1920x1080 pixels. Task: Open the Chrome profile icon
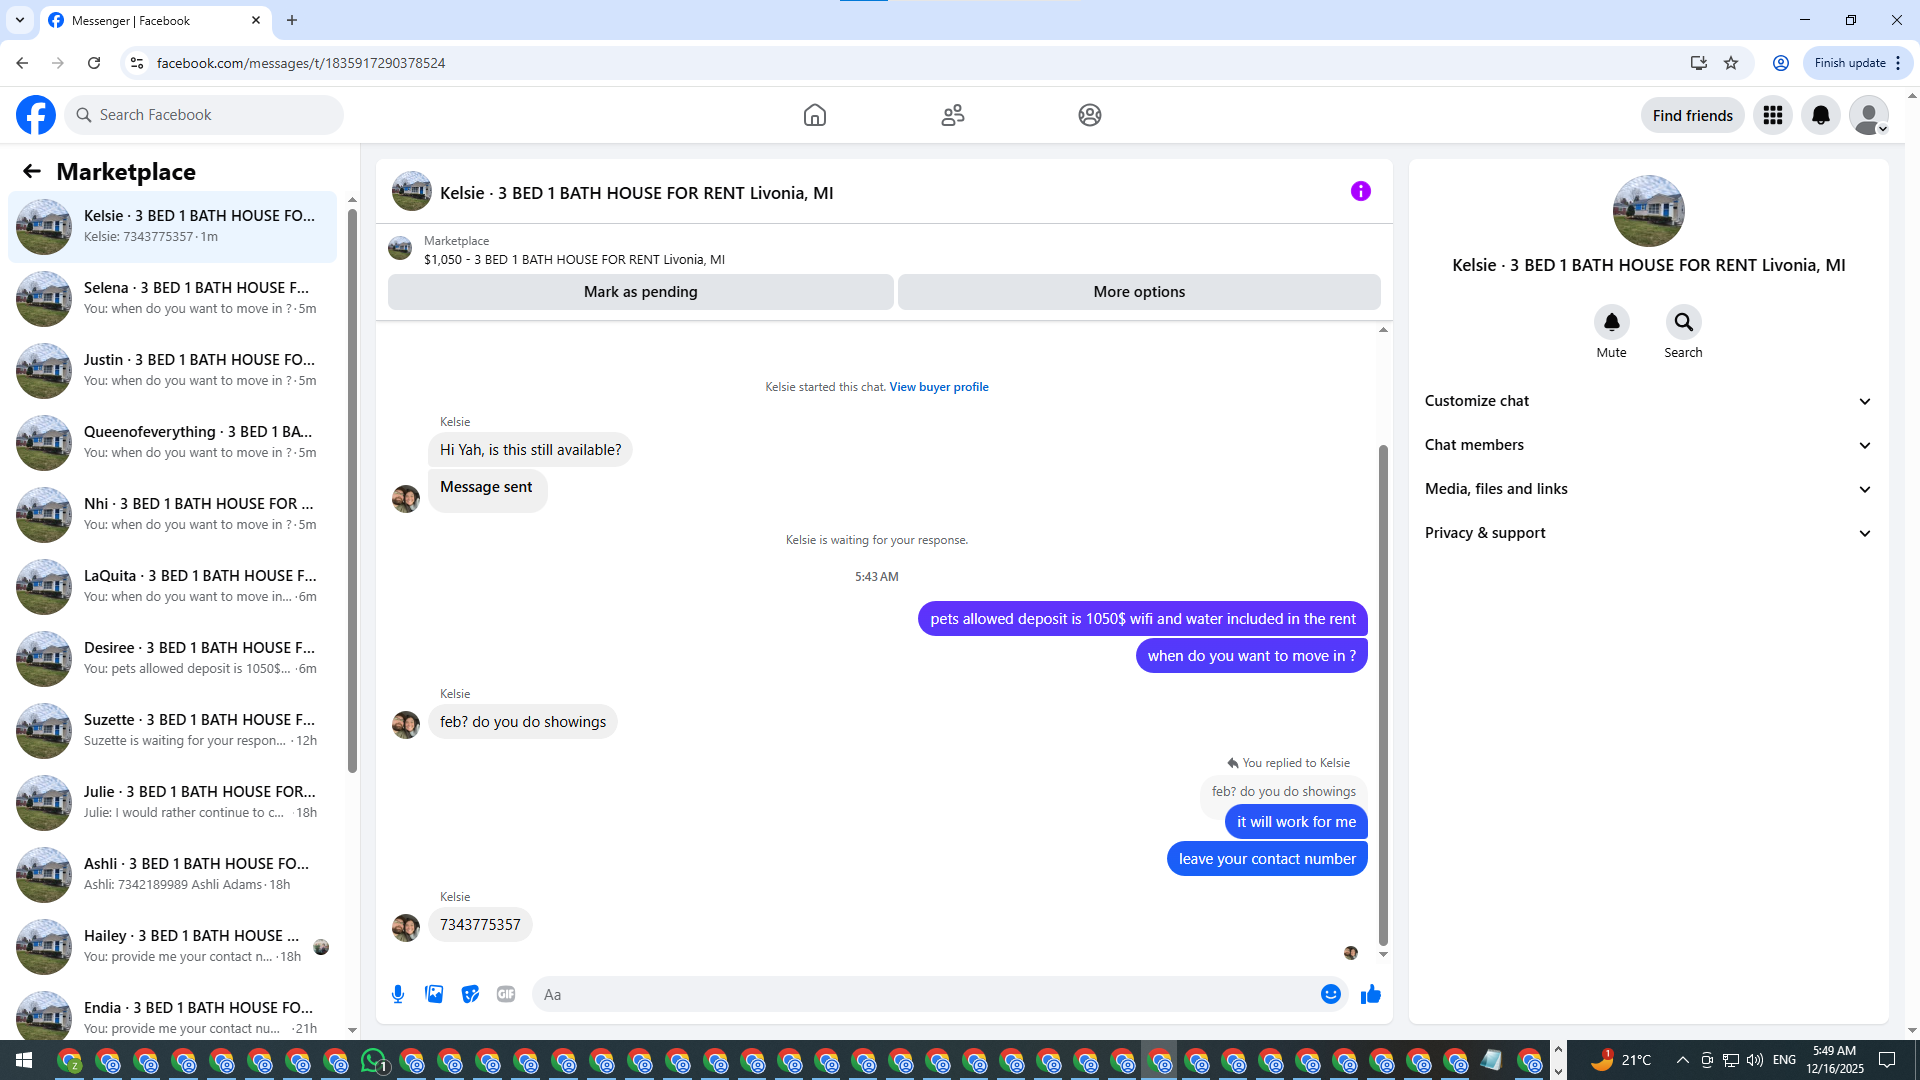point(1781,63)
